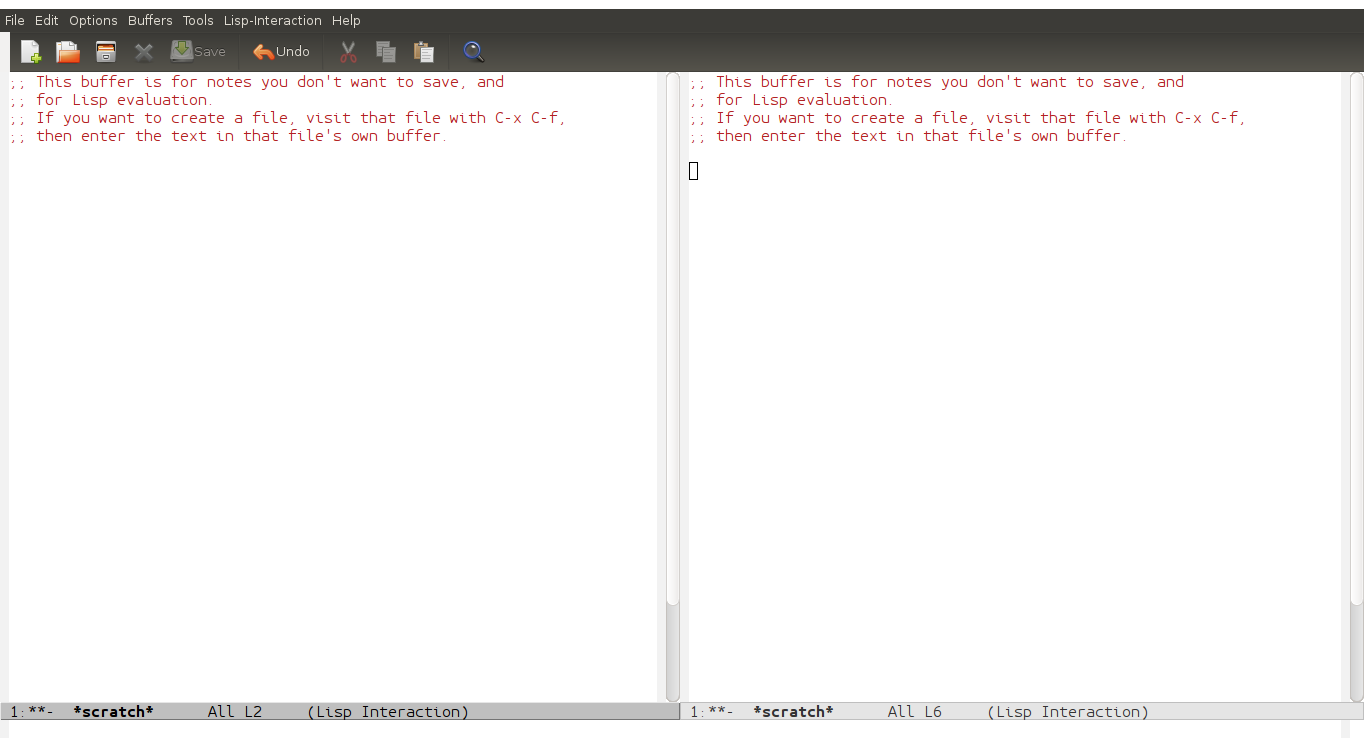The height and width of the screenshot is (747, 1364).
Task: Click "All" position indicator in right mode line
Action: (901, 712)
